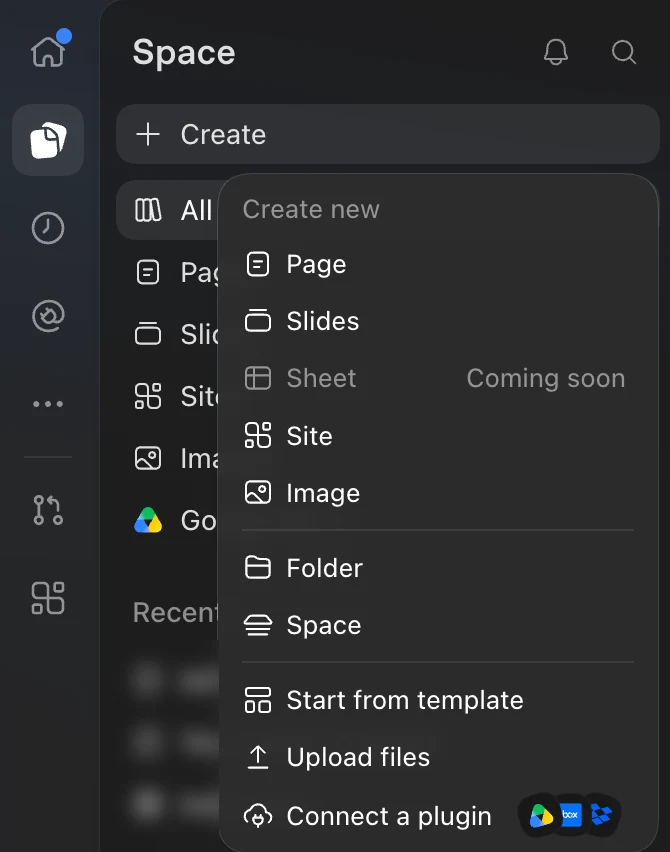Screen dimensions: 670x852
Task: Open the Home icon in left sidebar
Action: (x=48, y=52)
